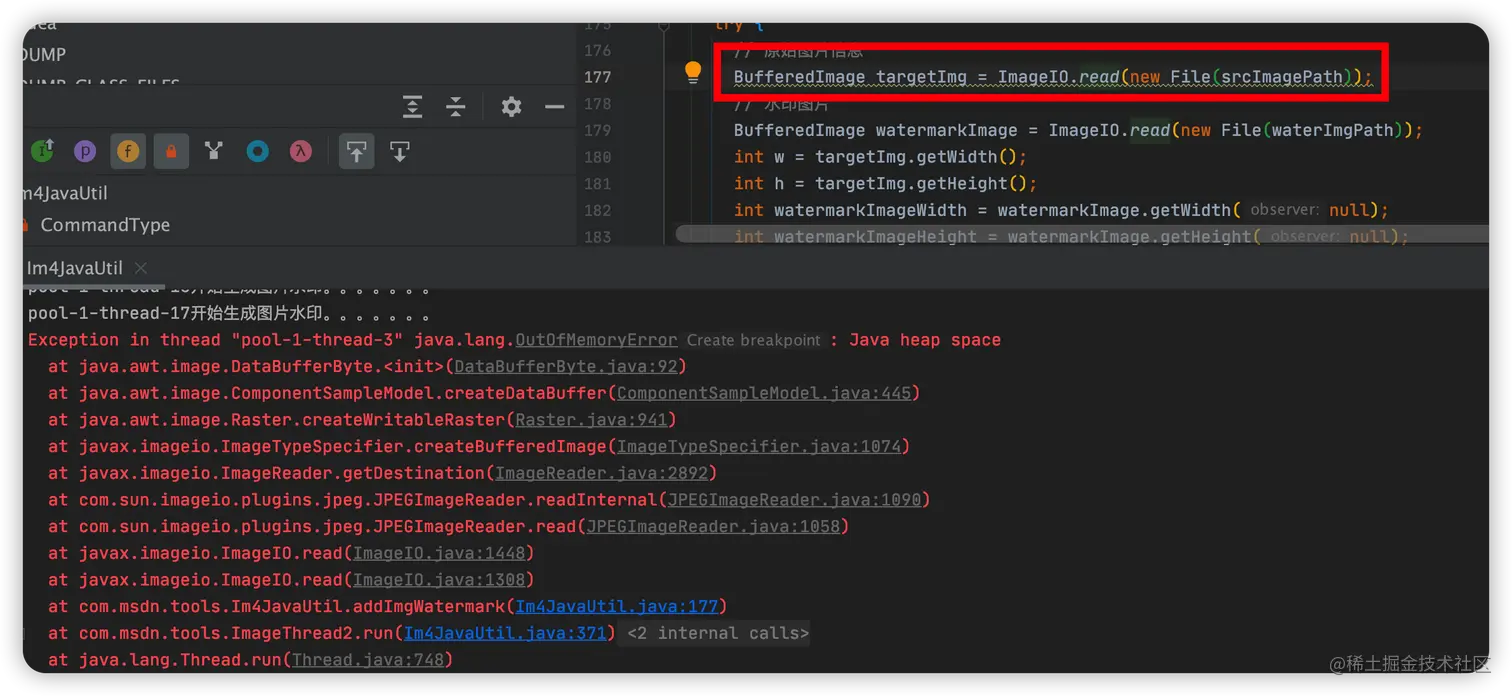Toggle Autoscroll to Source up-arrow icon
Image resolution: width=1512 pixels, height=696 pixels.
tap(356, 151)
